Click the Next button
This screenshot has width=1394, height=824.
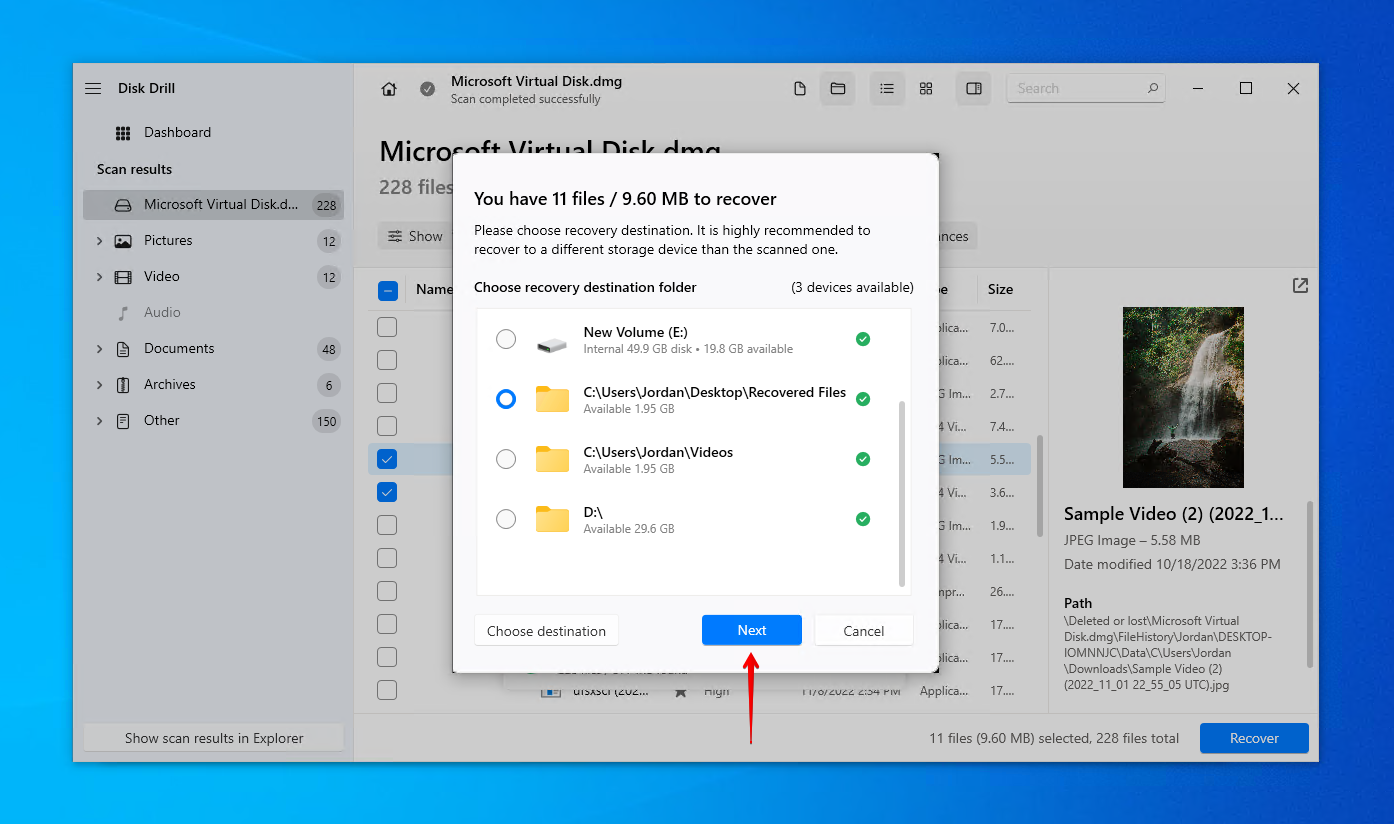(752, 630)
